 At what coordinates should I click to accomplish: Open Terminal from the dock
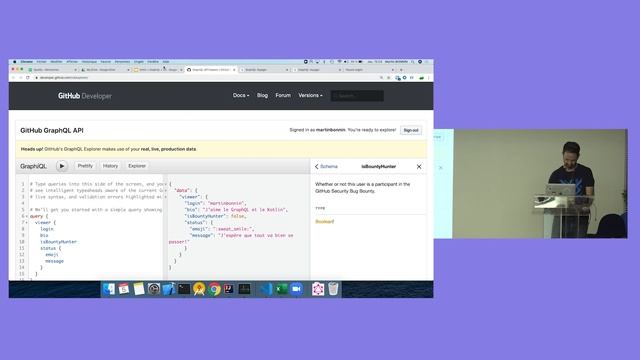tap(184, 289)
